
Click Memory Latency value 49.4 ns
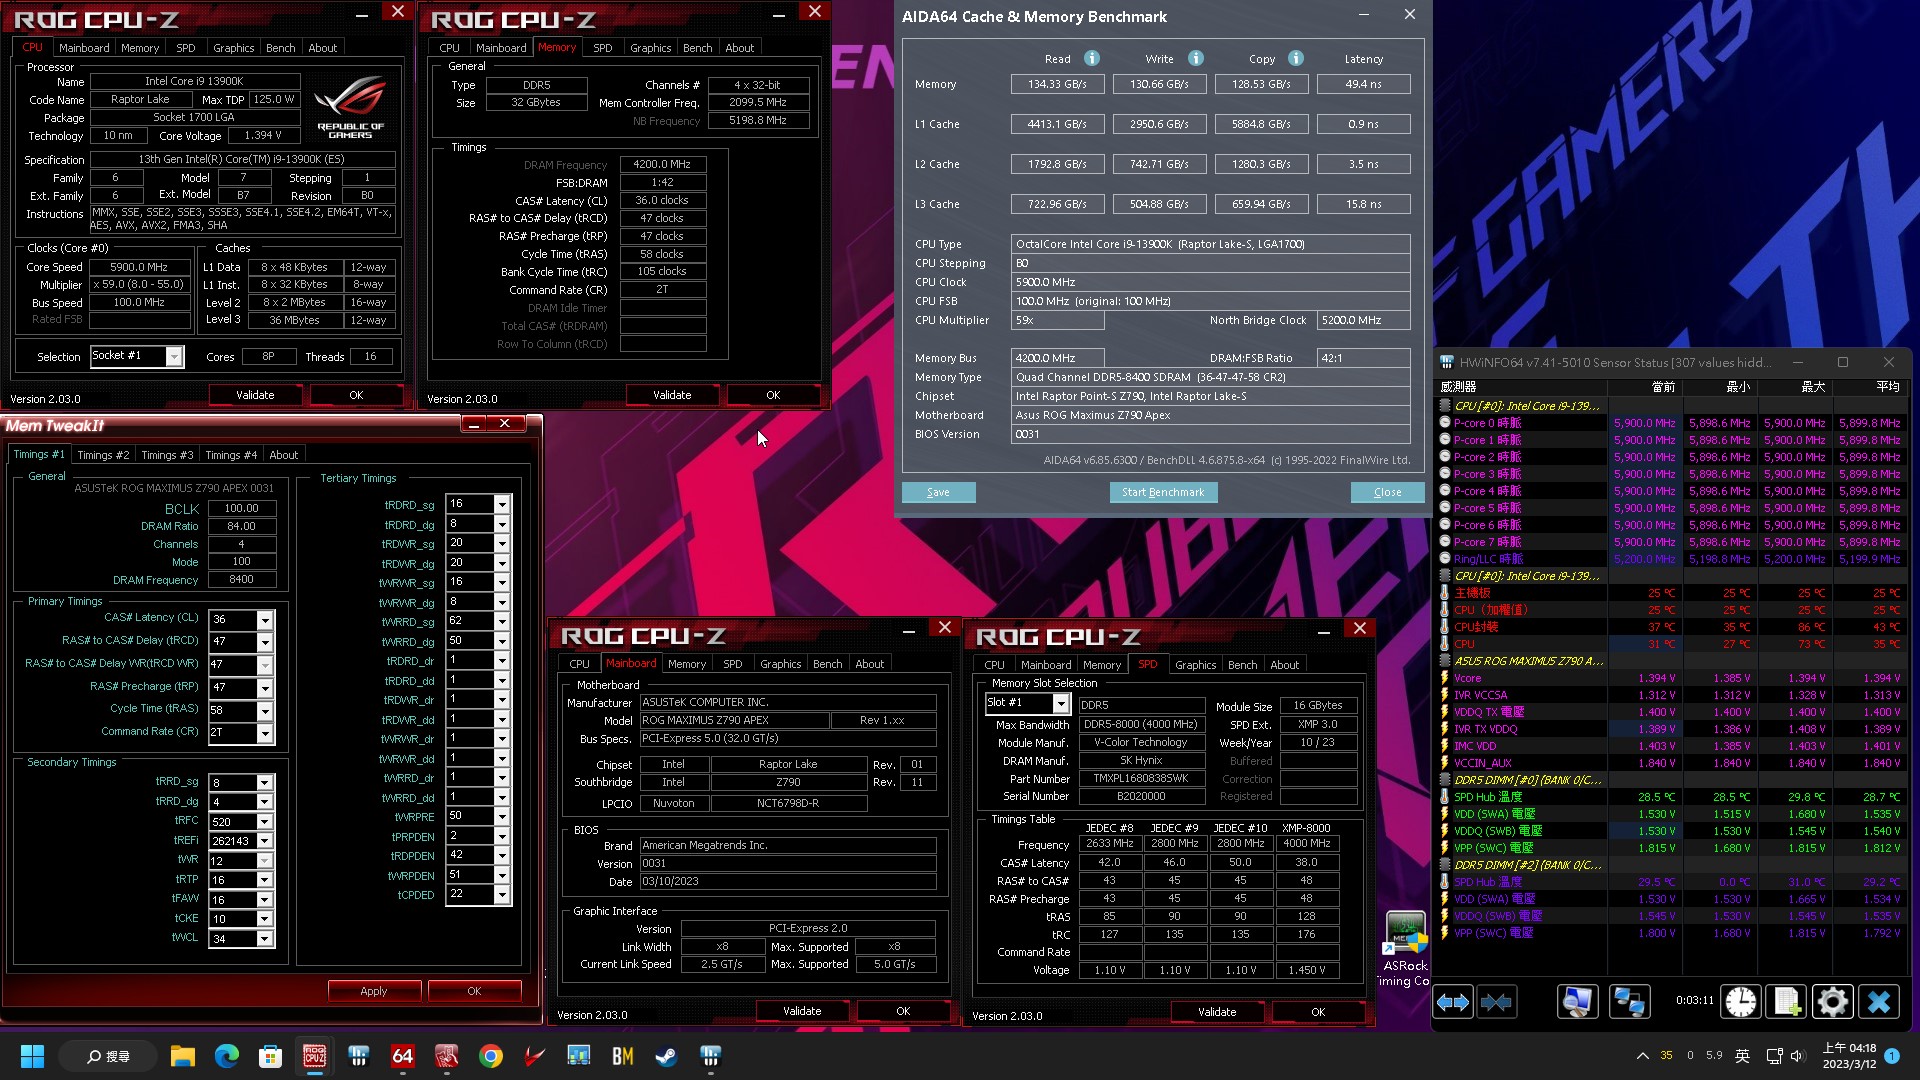(x=1364, y=84)
